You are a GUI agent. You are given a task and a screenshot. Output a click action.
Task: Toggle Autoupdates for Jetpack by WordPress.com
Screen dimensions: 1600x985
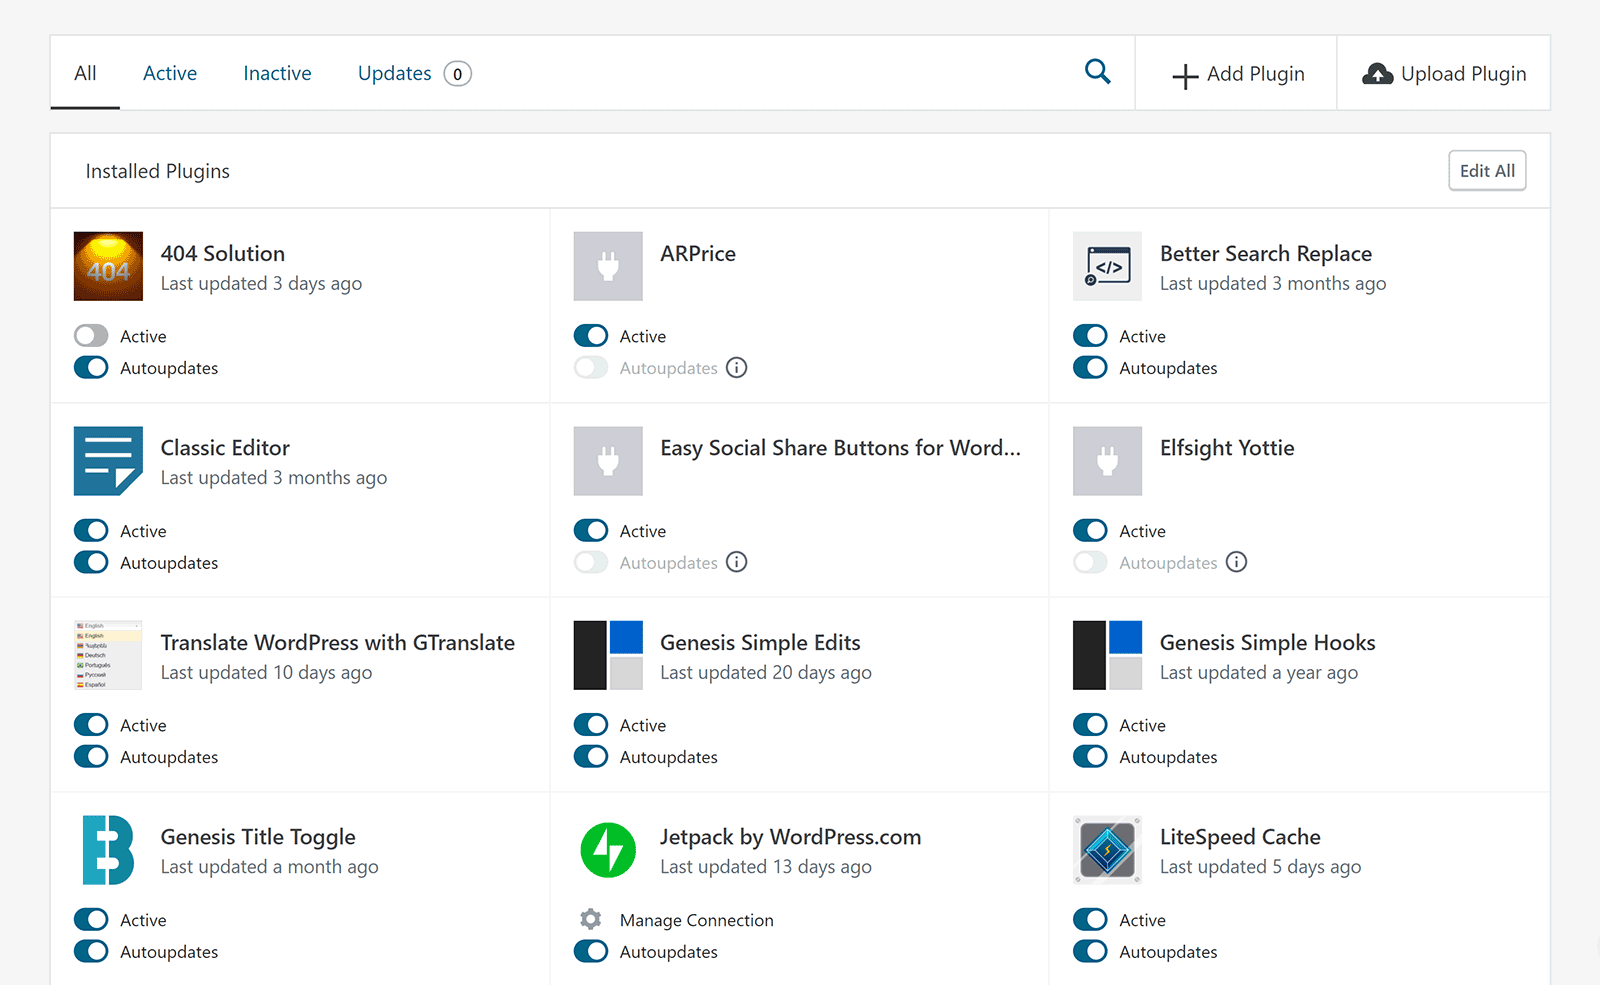(591, 951)
